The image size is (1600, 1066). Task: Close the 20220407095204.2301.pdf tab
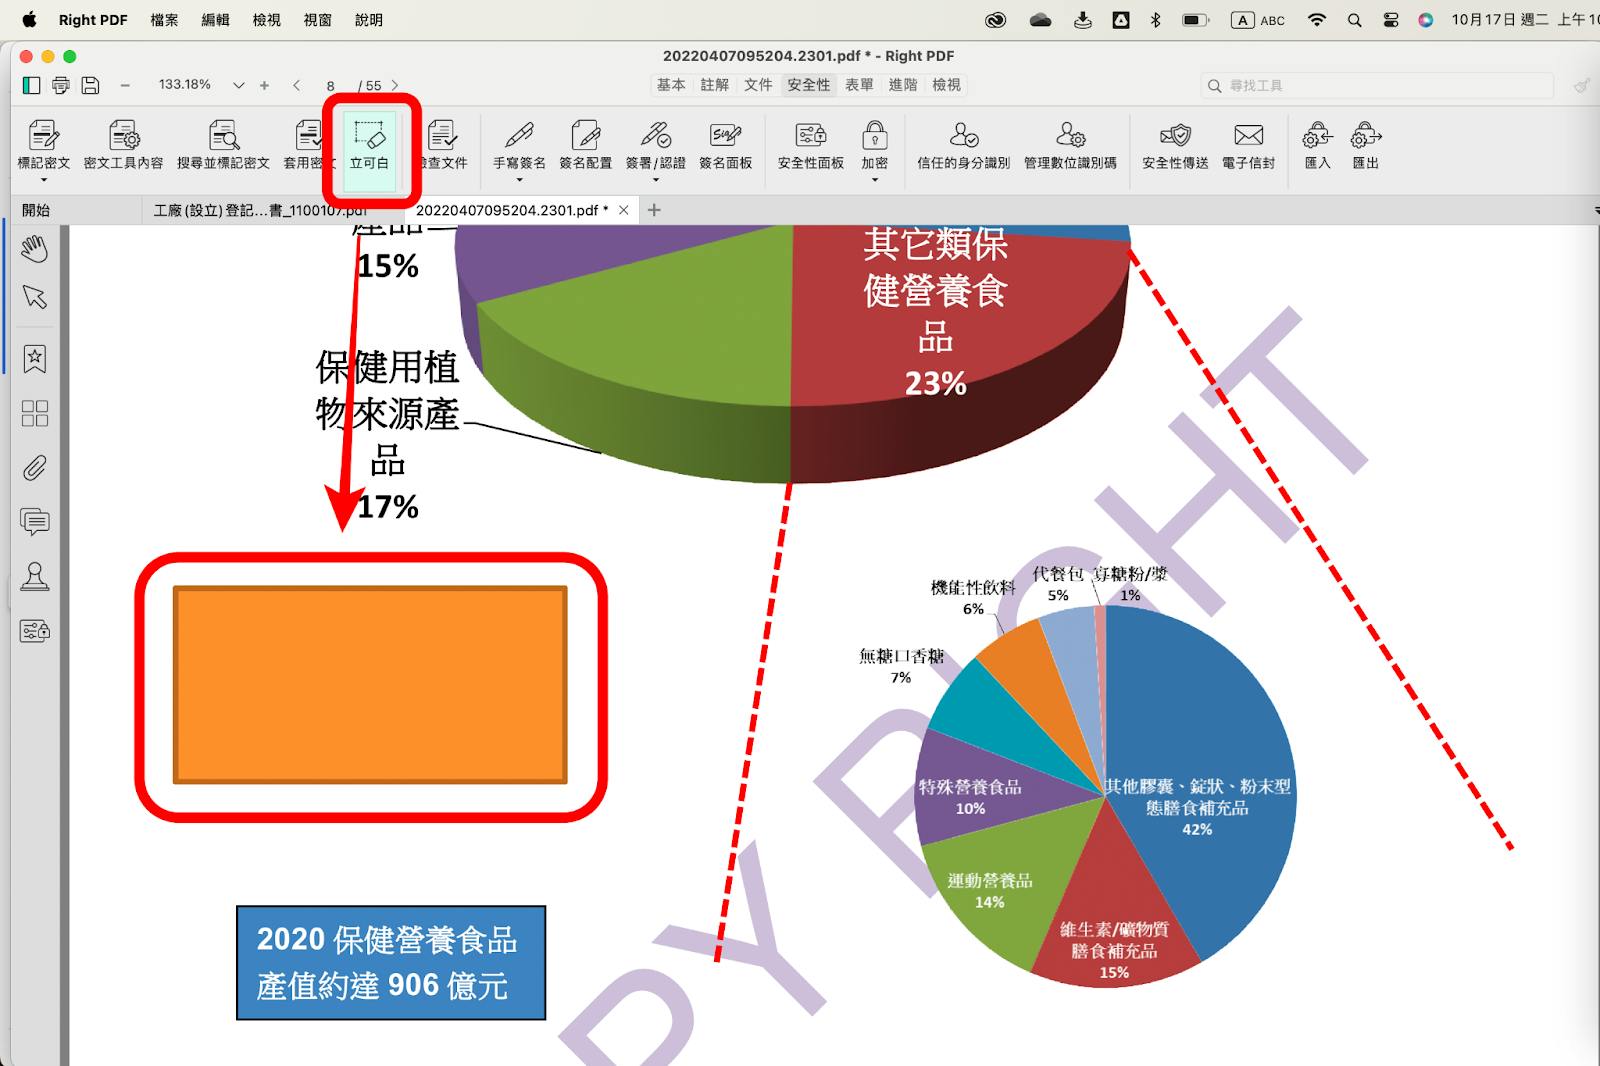tap(624, 210)
